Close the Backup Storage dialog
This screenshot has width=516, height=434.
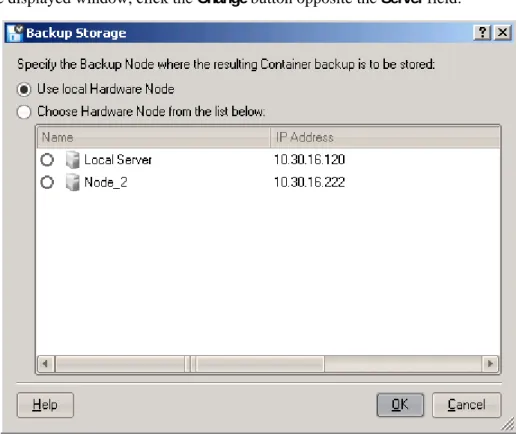(x=502, y=33)
